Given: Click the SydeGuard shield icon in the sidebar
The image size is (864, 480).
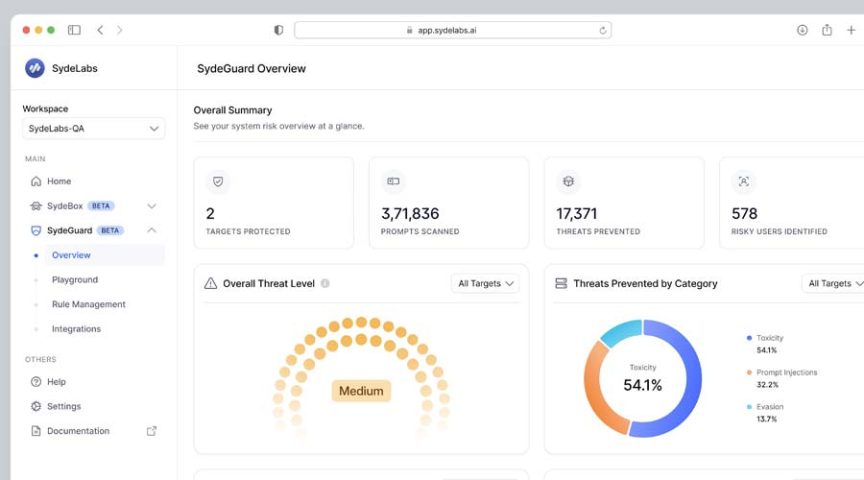Looking at the screenshot, I should [36, 230].
